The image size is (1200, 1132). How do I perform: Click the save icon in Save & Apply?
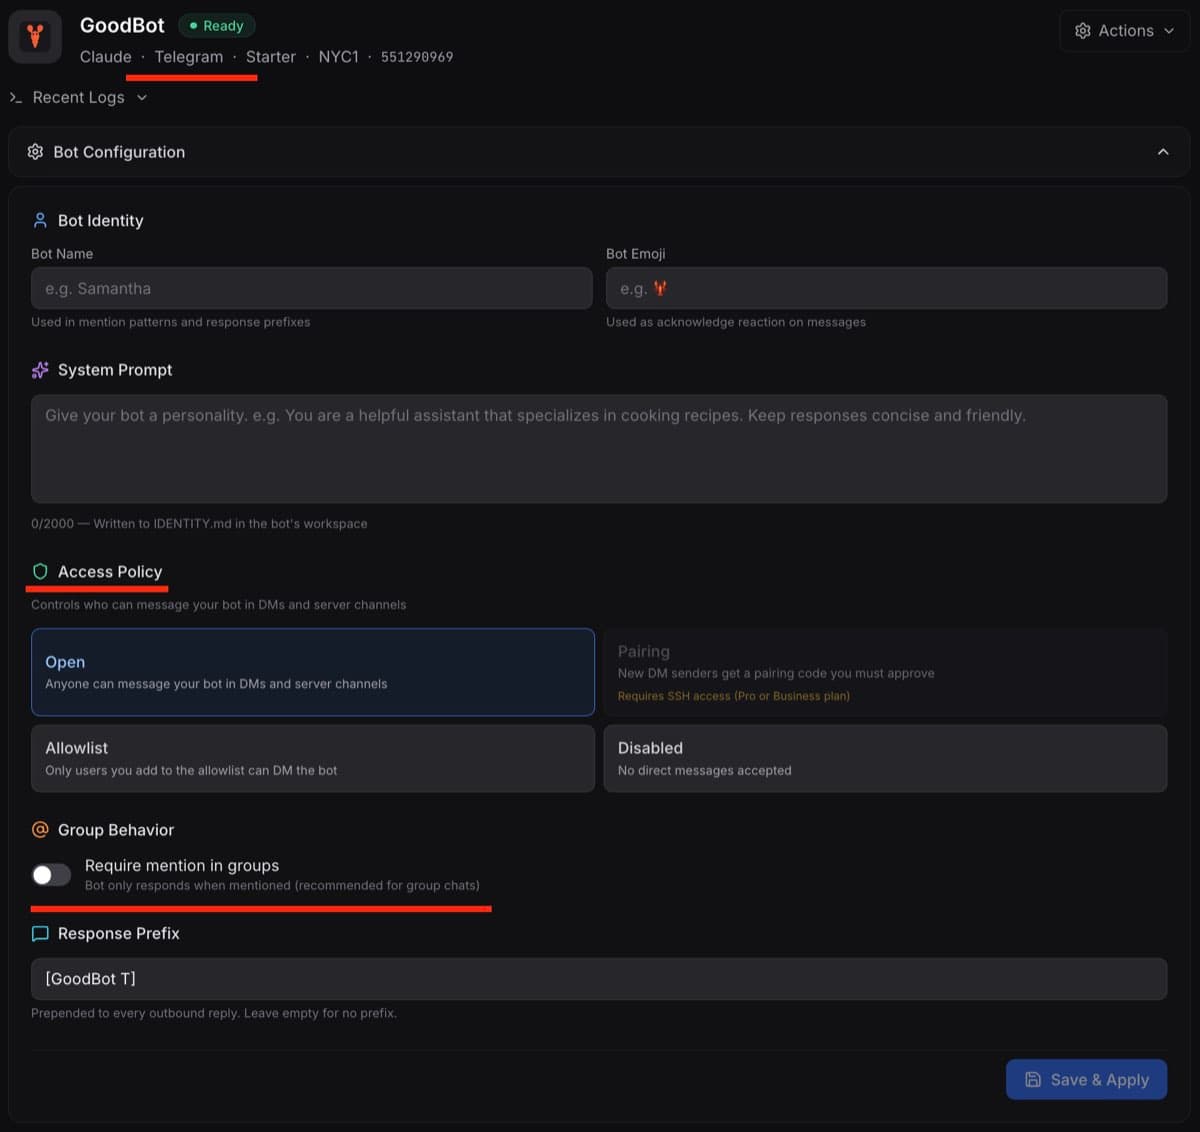point(1032,1079)
